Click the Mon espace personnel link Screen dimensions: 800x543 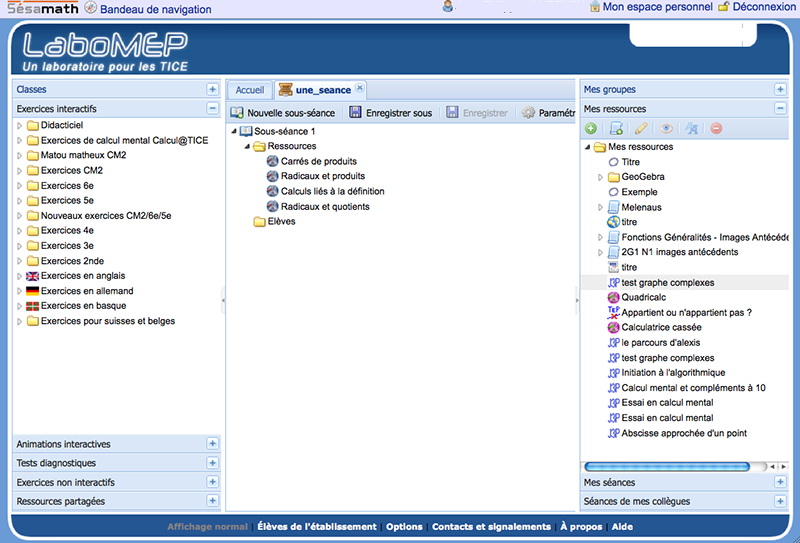click(658, 7)
